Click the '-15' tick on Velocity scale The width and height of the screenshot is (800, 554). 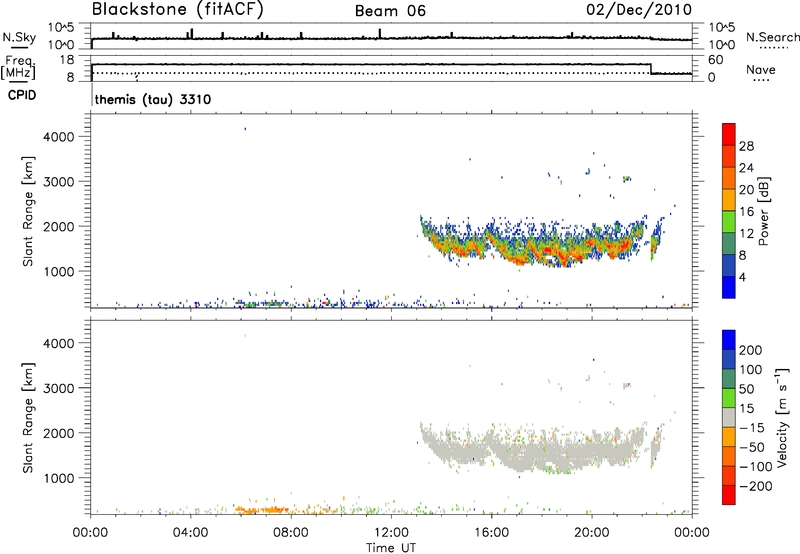[x=752, y=427]
